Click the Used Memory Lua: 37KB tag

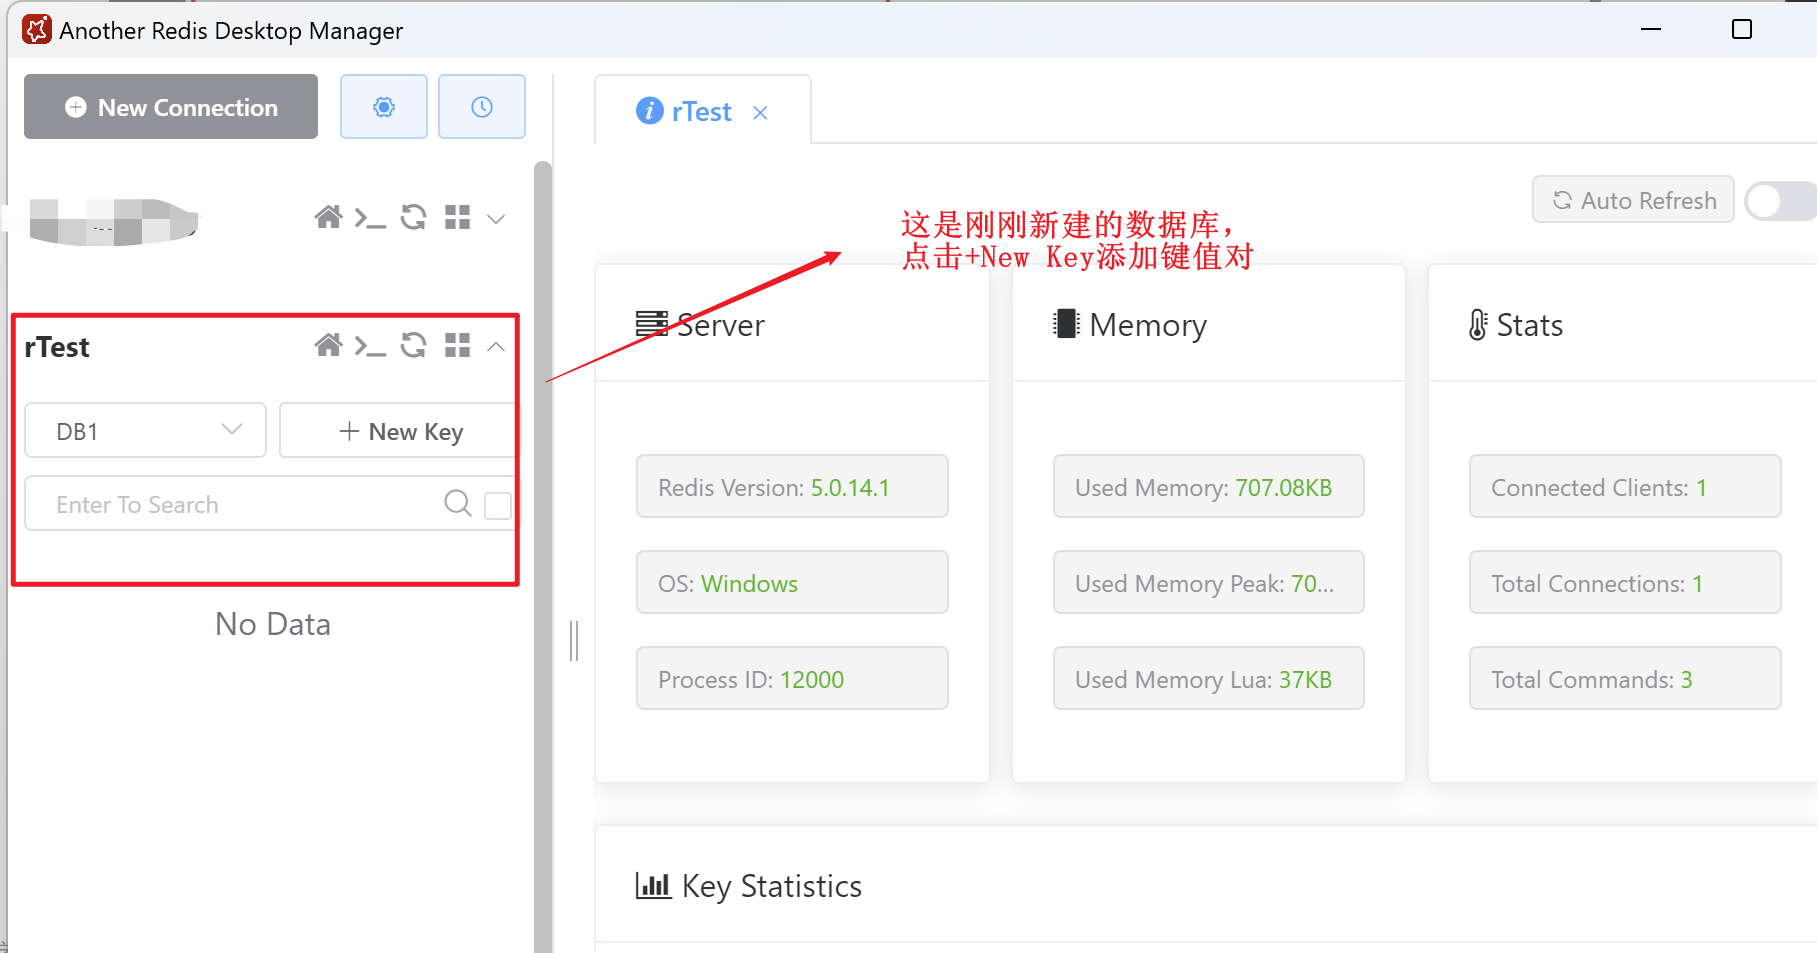[1208, 679]
